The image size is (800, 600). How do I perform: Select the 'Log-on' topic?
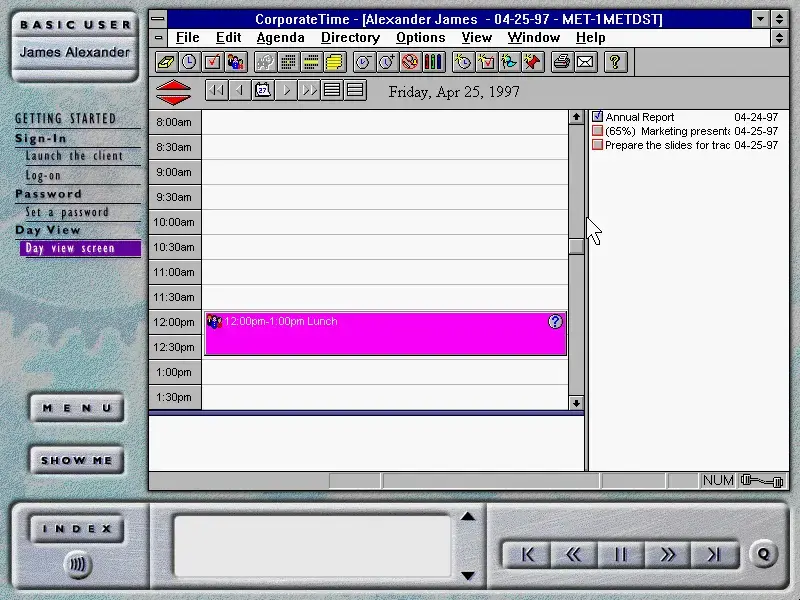coord(43,176)
